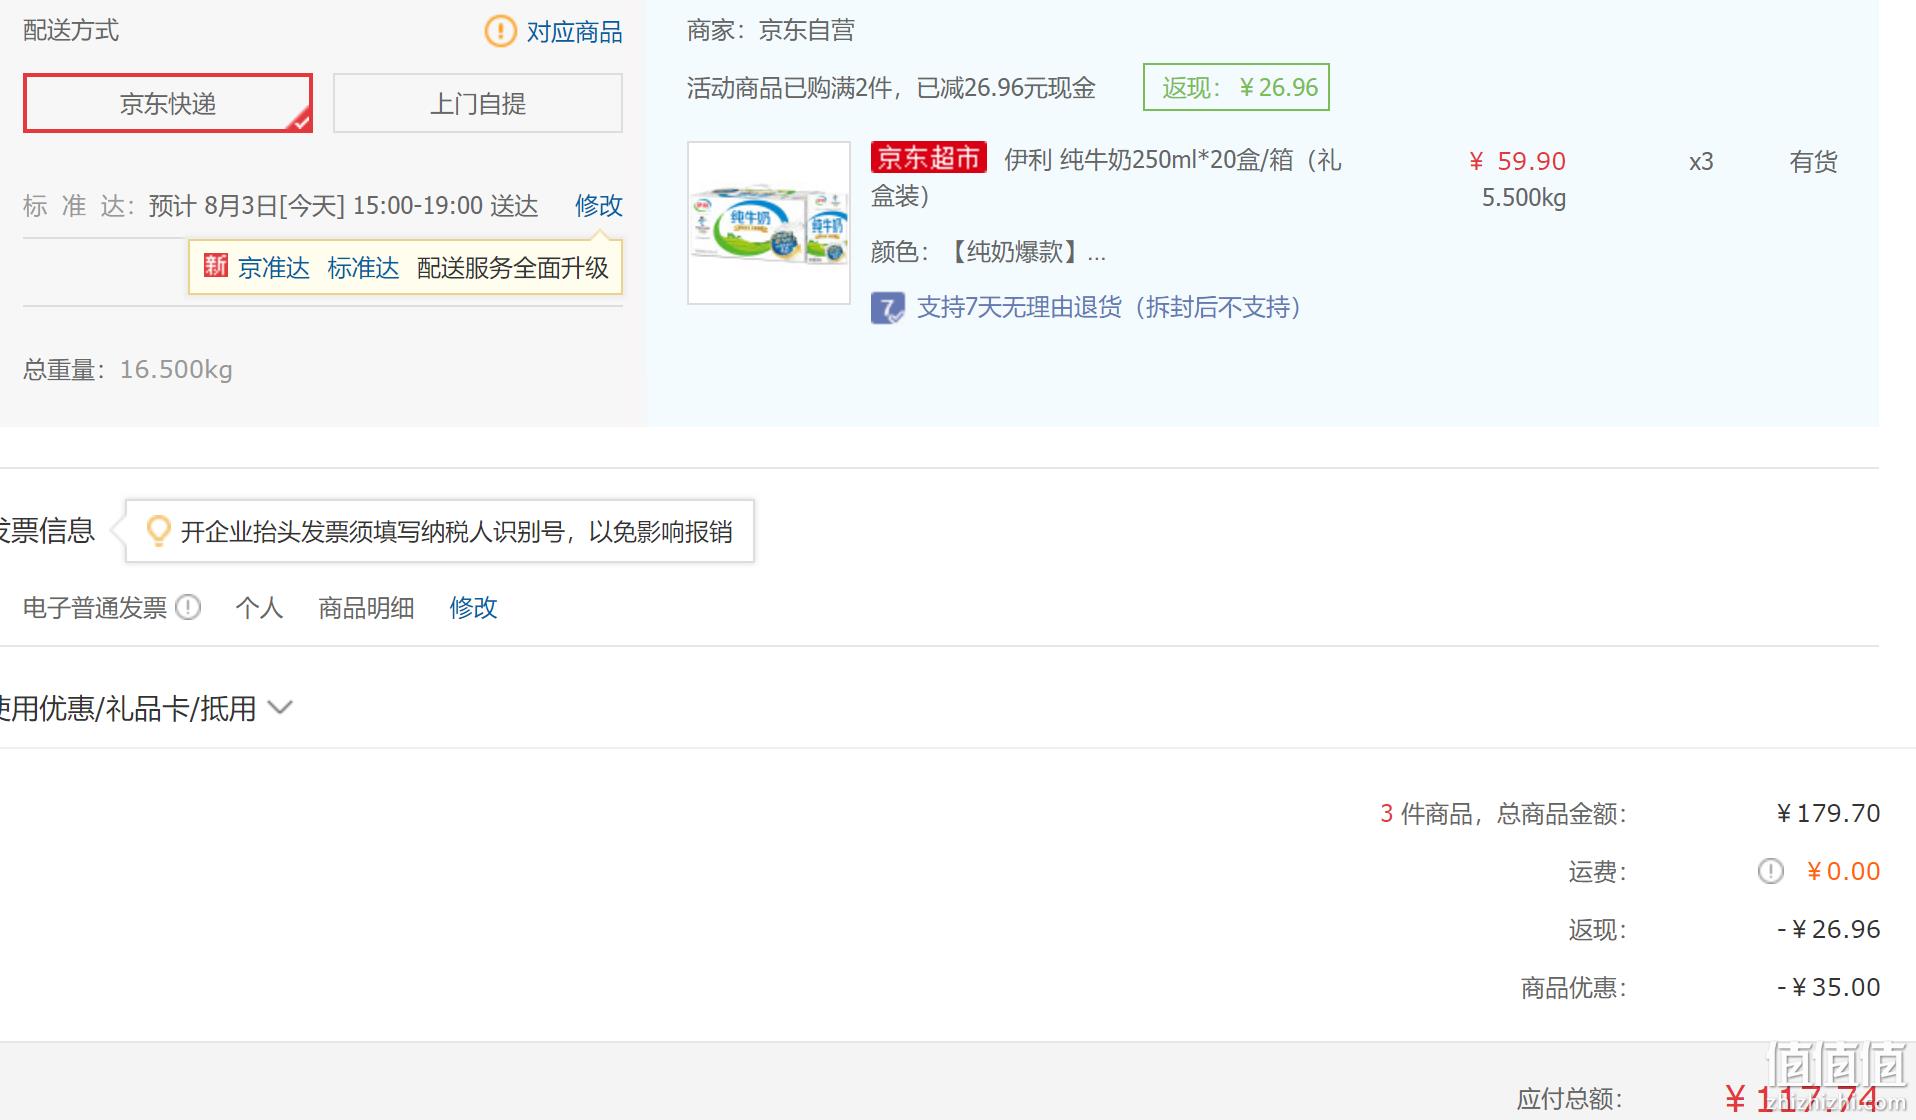Screen dimensions: 1916x1120
Task: Click the 总重量 16.500kg text
Action: (x=128, y=370)
